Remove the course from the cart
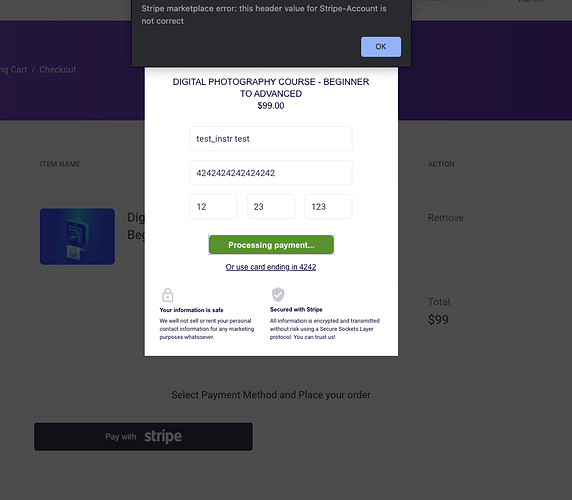This screenshot has width=572, height=500. [445, 218]
